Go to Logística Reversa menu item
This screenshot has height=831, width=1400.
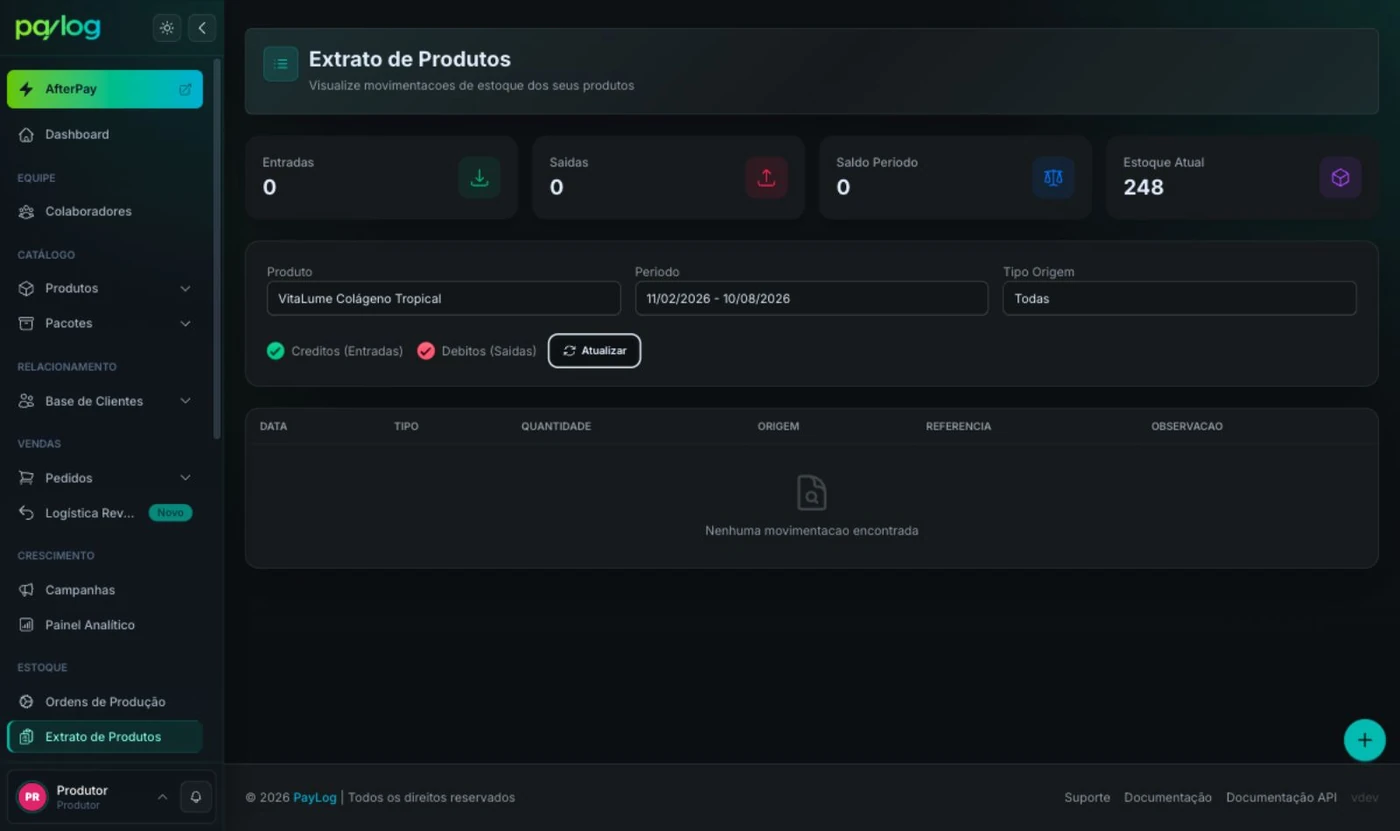pyautogui.click(x=105, y=513)
